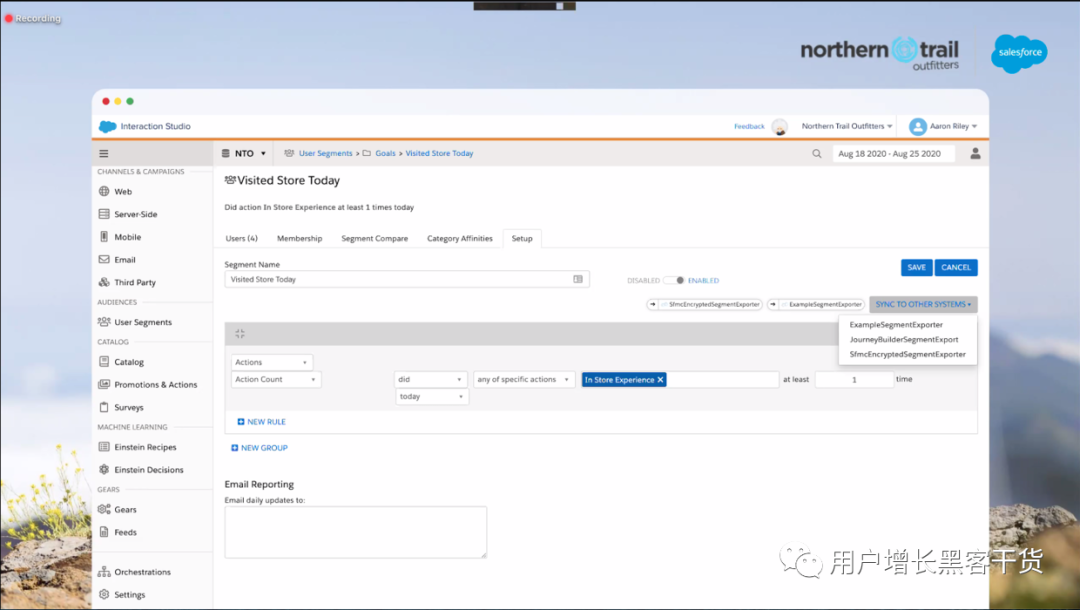Image resolution: width=1080 pixels, height=610 pixels.
Task: Remove the In Store Experience tag
Action: coord(661,379)
